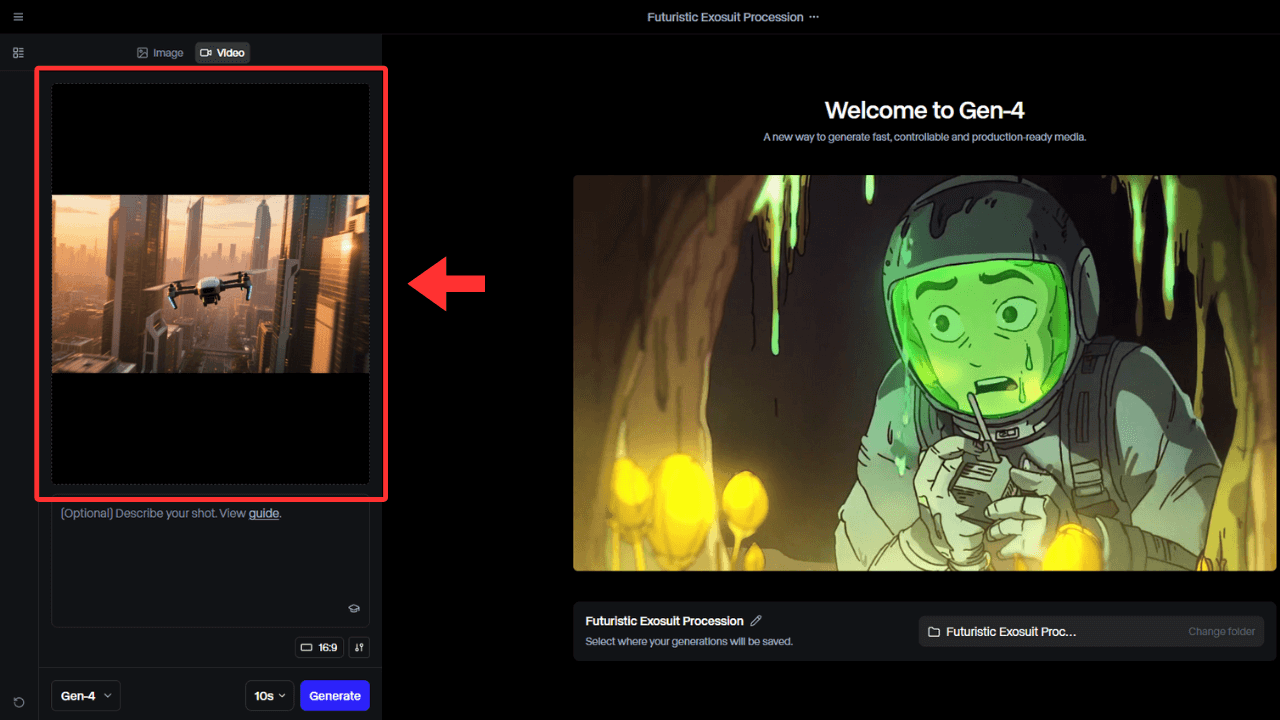This screenshot has height=720, width=1280.
Task: Click the graduation cap prompt icon
Action: click(353, 608)
